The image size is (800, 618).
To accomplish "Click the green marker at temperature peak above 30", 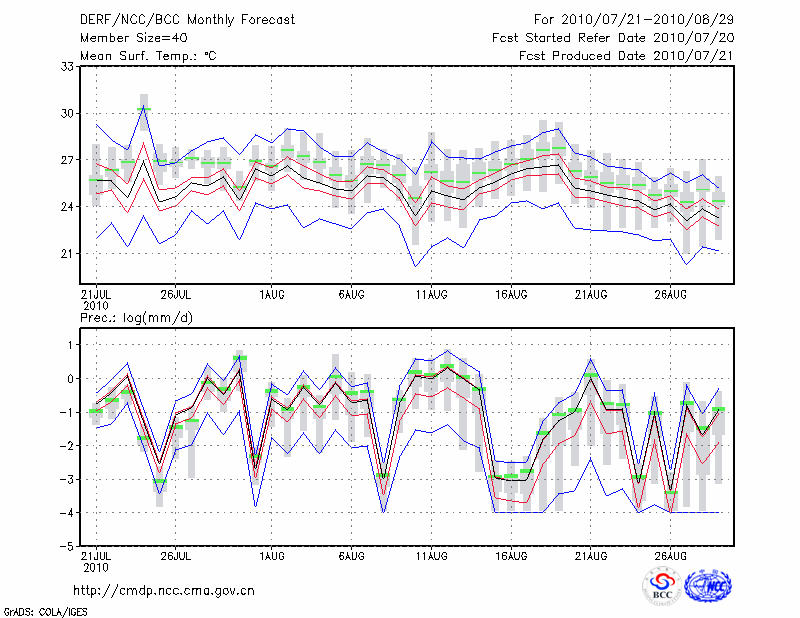I will point(144,108).
